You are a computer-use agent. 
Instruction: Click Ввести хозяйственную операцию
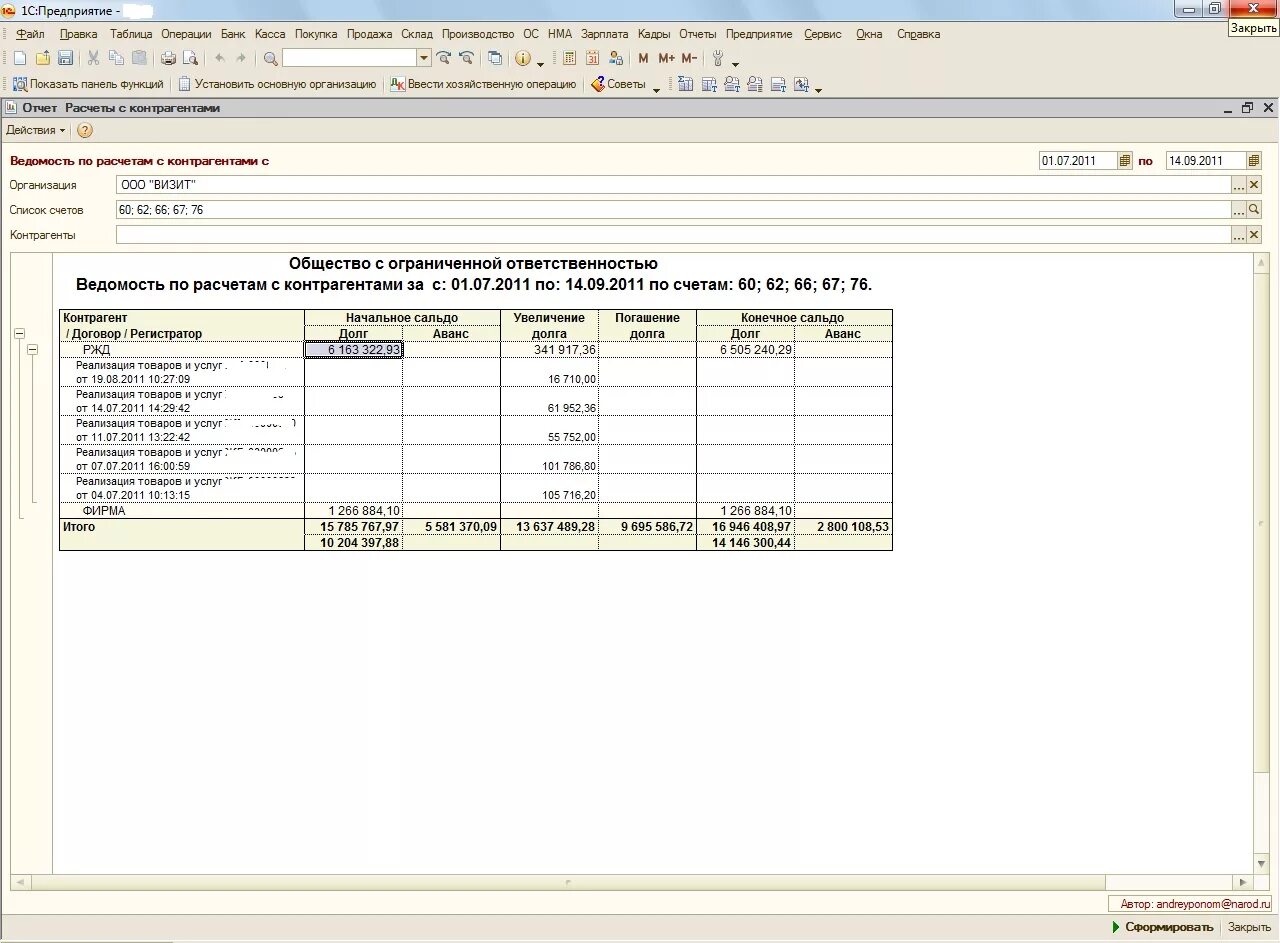tap(483, 84)
